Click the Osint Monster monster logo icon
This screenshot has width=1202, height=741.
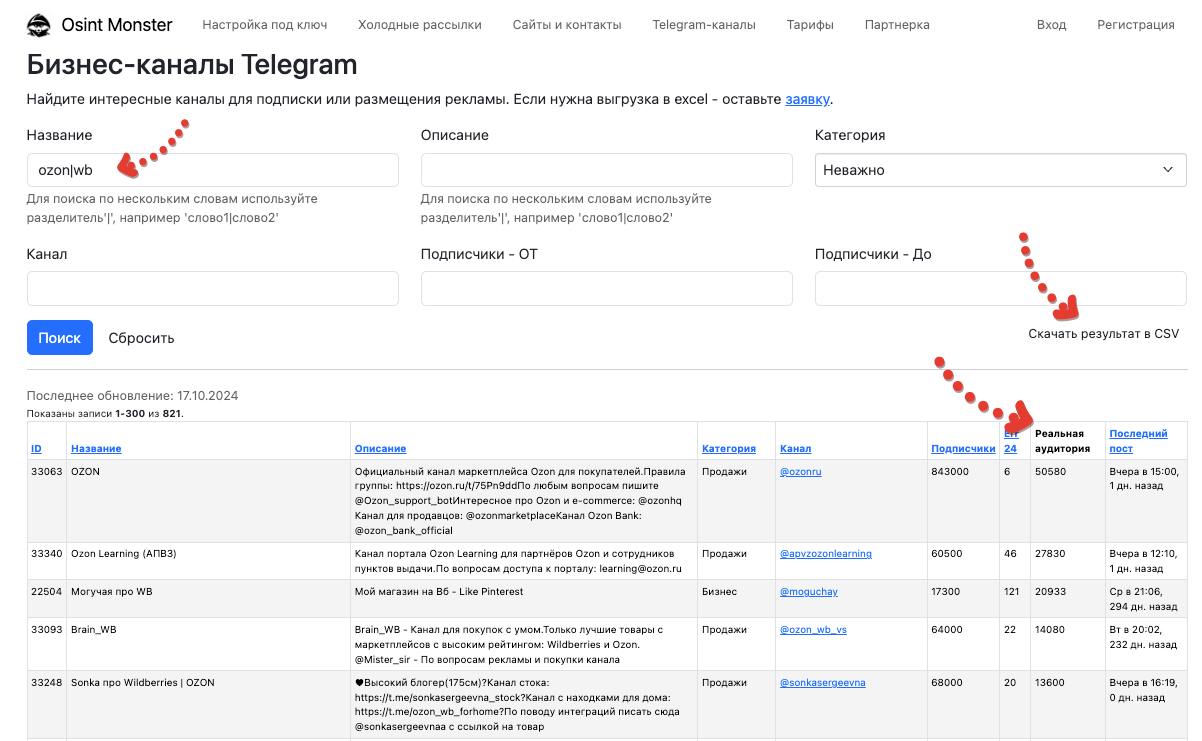(x=38, y=24)
